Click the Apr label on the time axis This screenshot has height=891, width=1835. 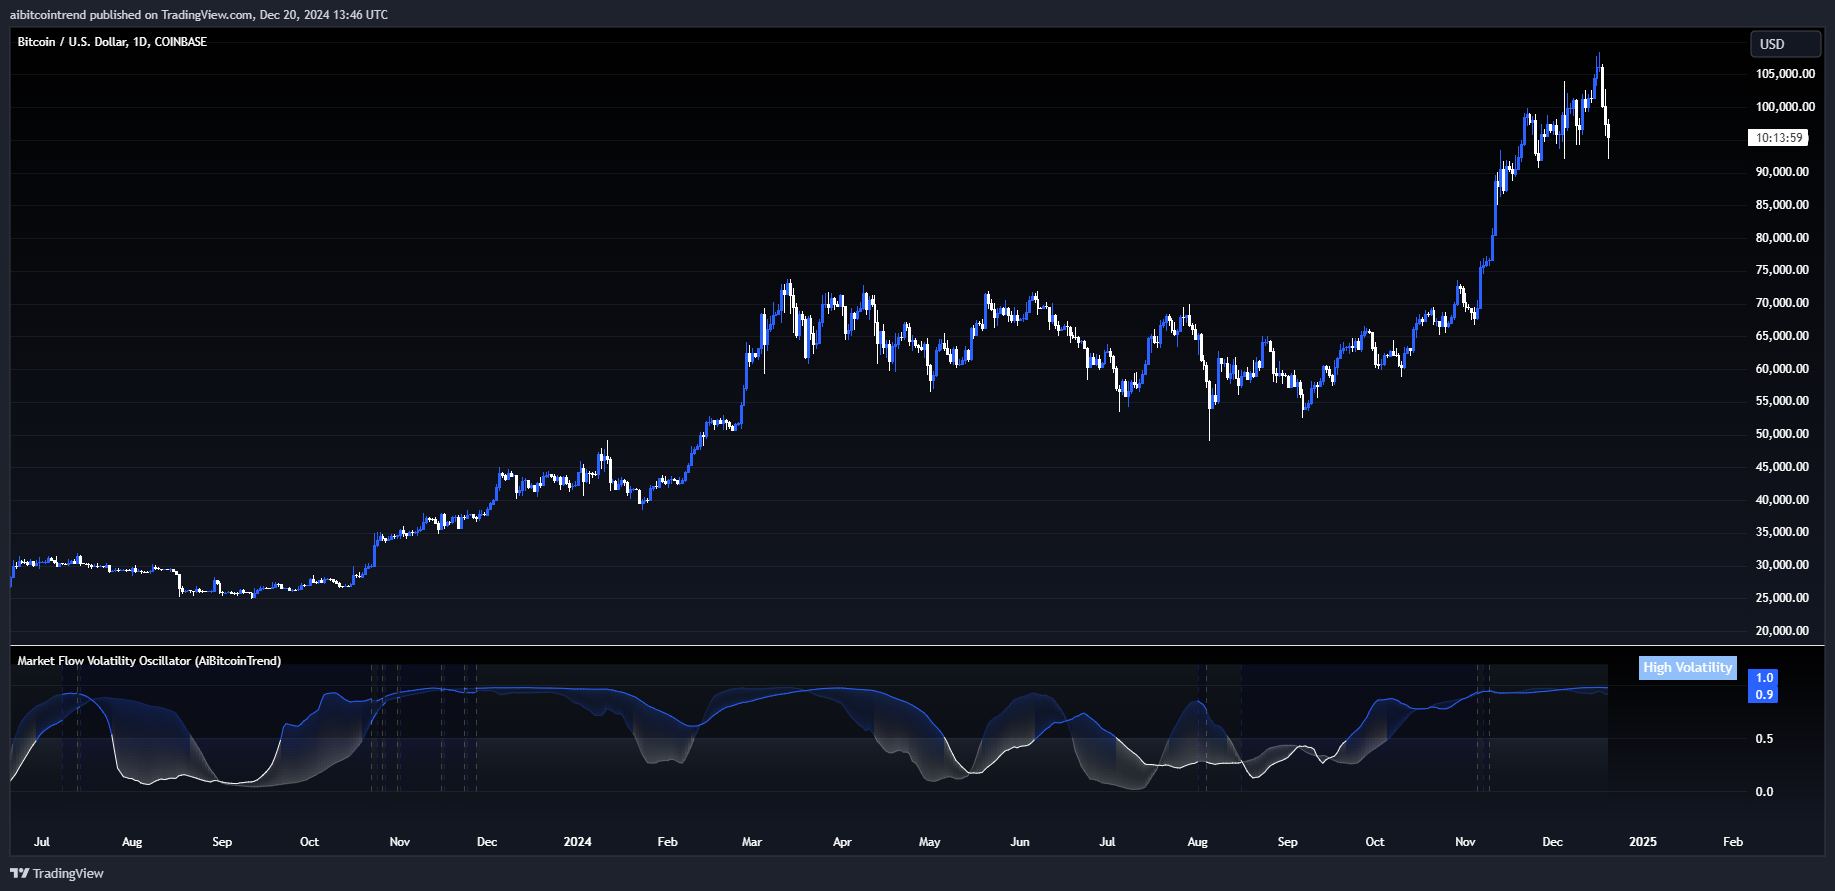[842, 842]
